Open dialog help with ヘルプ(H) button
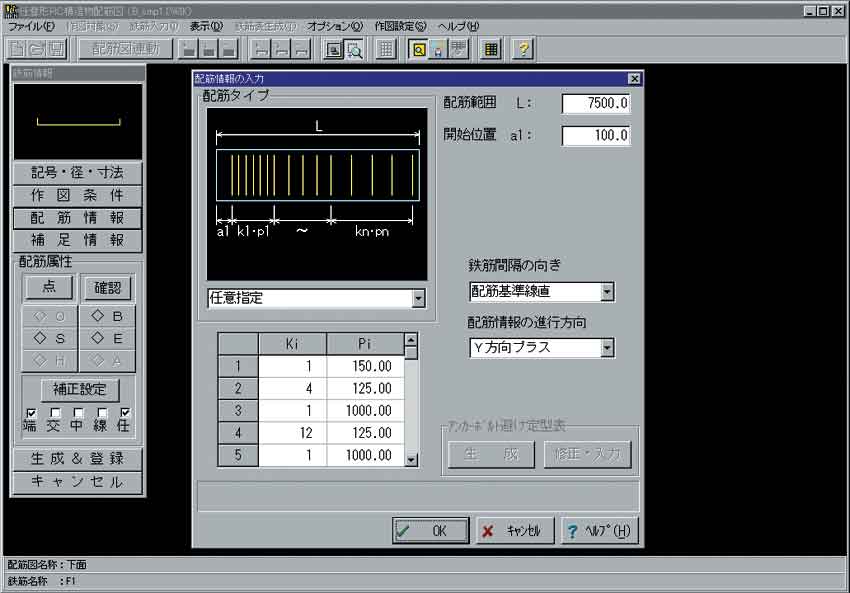850x593 pixels. 599,530
